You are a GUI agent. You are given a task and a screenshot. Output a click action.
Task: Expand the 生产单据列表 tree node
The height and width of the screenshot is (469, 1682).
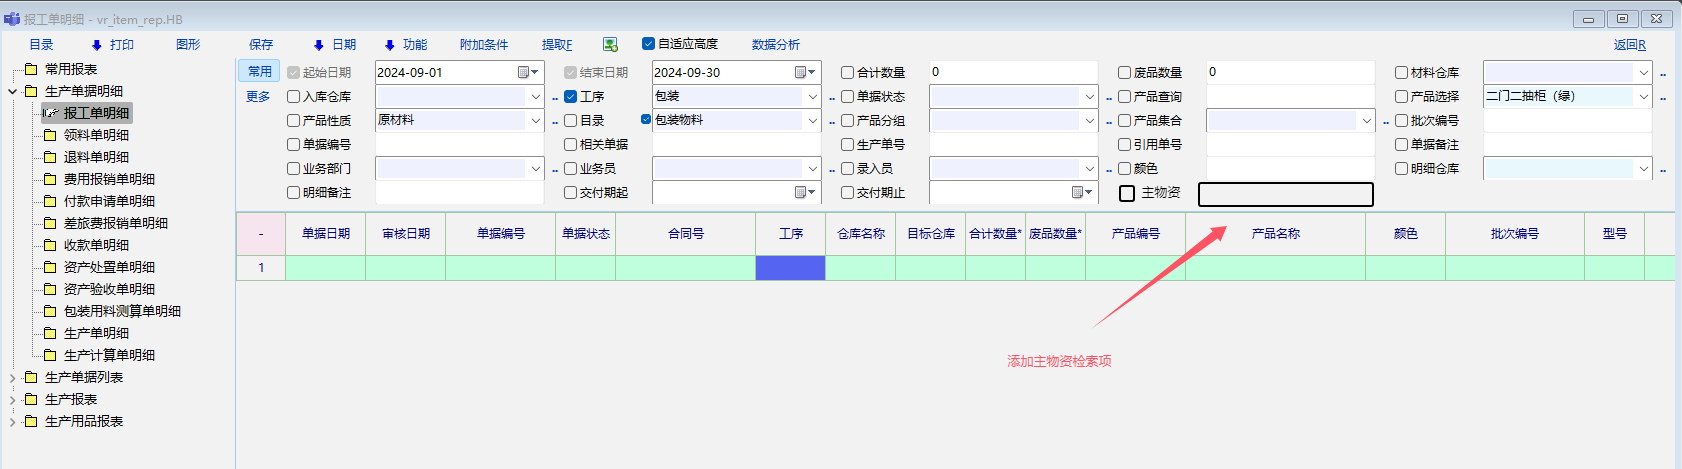(x=12, y=378)
